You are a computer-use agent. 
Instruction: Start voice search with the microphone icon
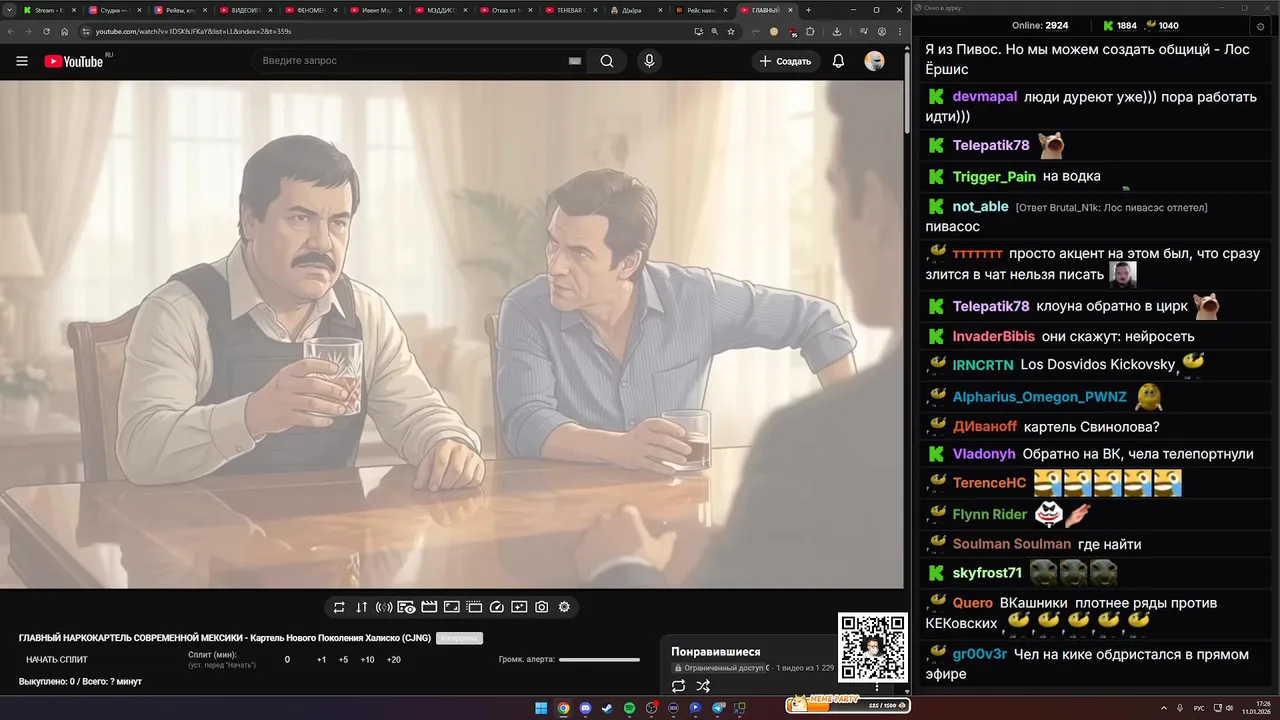pos(649,61)
